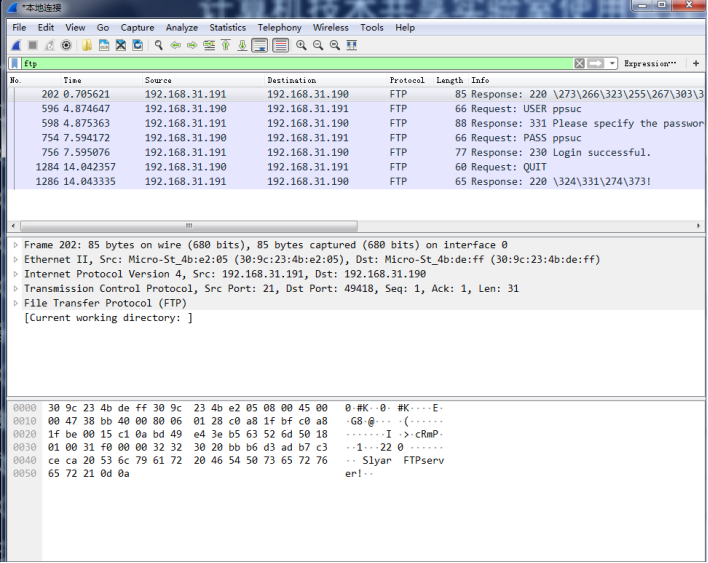
Task: Select the PASS ppsuc request packet
Action: 356,138
